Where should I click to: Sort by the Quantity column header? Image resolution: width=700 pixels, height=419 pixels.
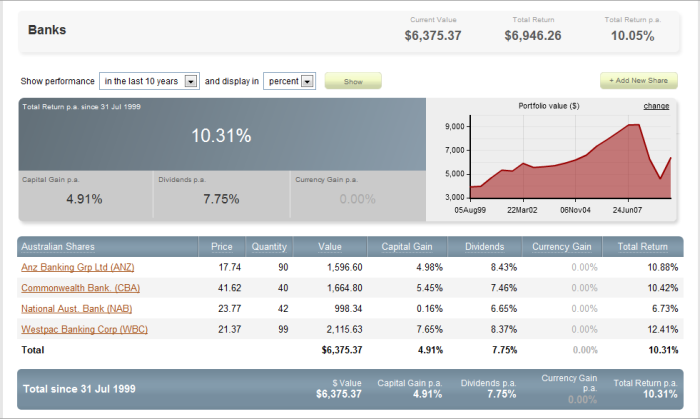pos(269,247)
